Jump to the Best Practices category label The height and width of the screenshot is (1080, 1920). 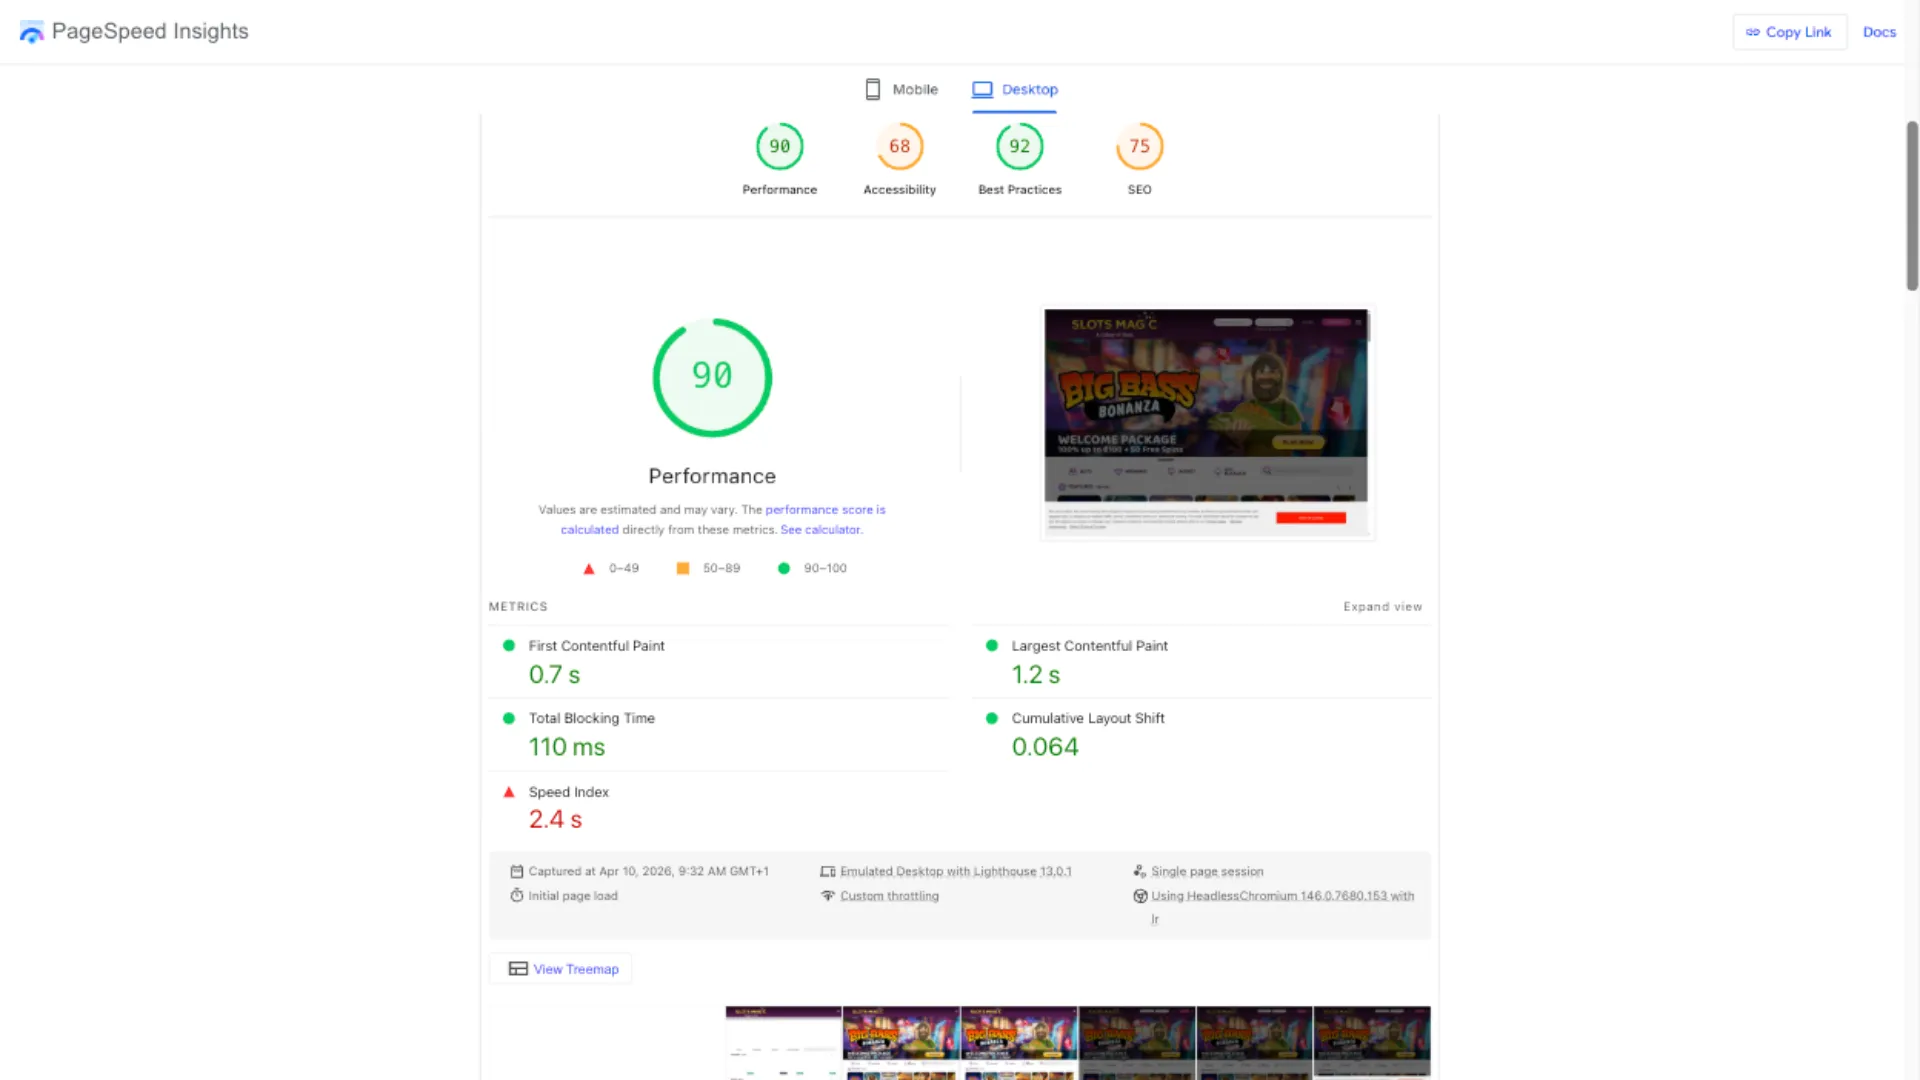pyautogui.click(x=1019, y=189)
